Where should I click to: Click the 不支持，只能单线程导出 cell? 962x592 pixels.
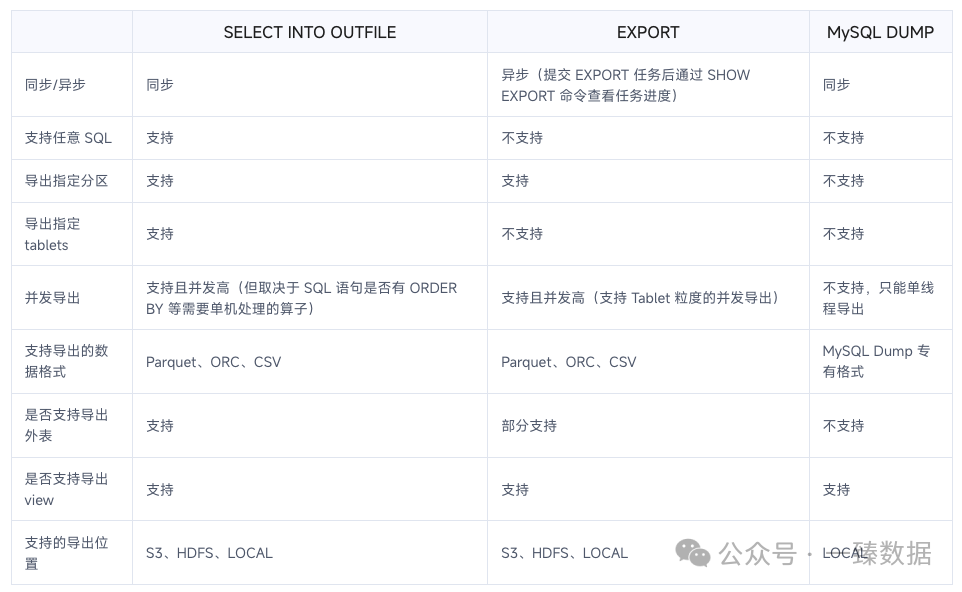(878, 298)
